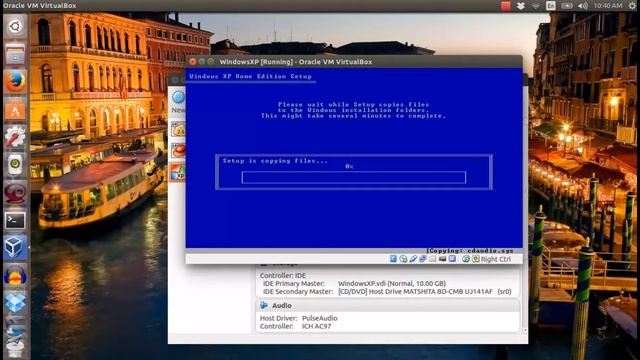The height and width of the screenshot is (360, 640).
Task: Click the green mouse integration icon in status bar
Action: tap(466, 259)
